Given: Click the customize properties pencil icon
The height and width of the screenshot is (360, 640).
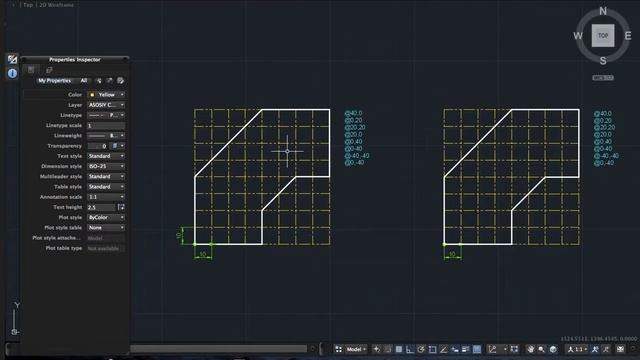Looking at the screenshot, I should [120, 81].
